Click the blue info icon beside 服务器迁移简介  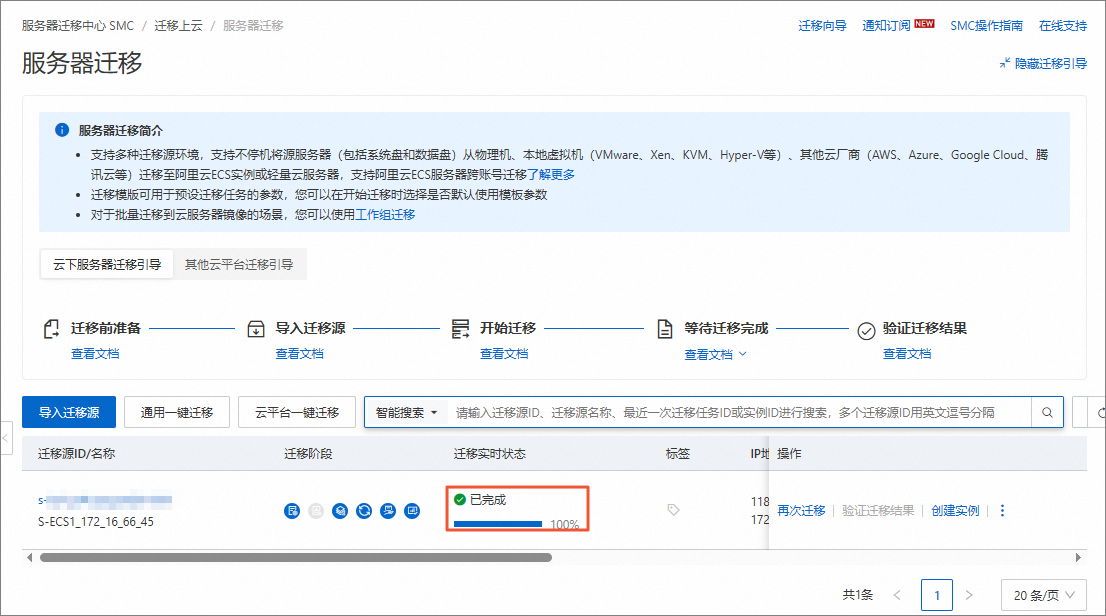point(62,130)
